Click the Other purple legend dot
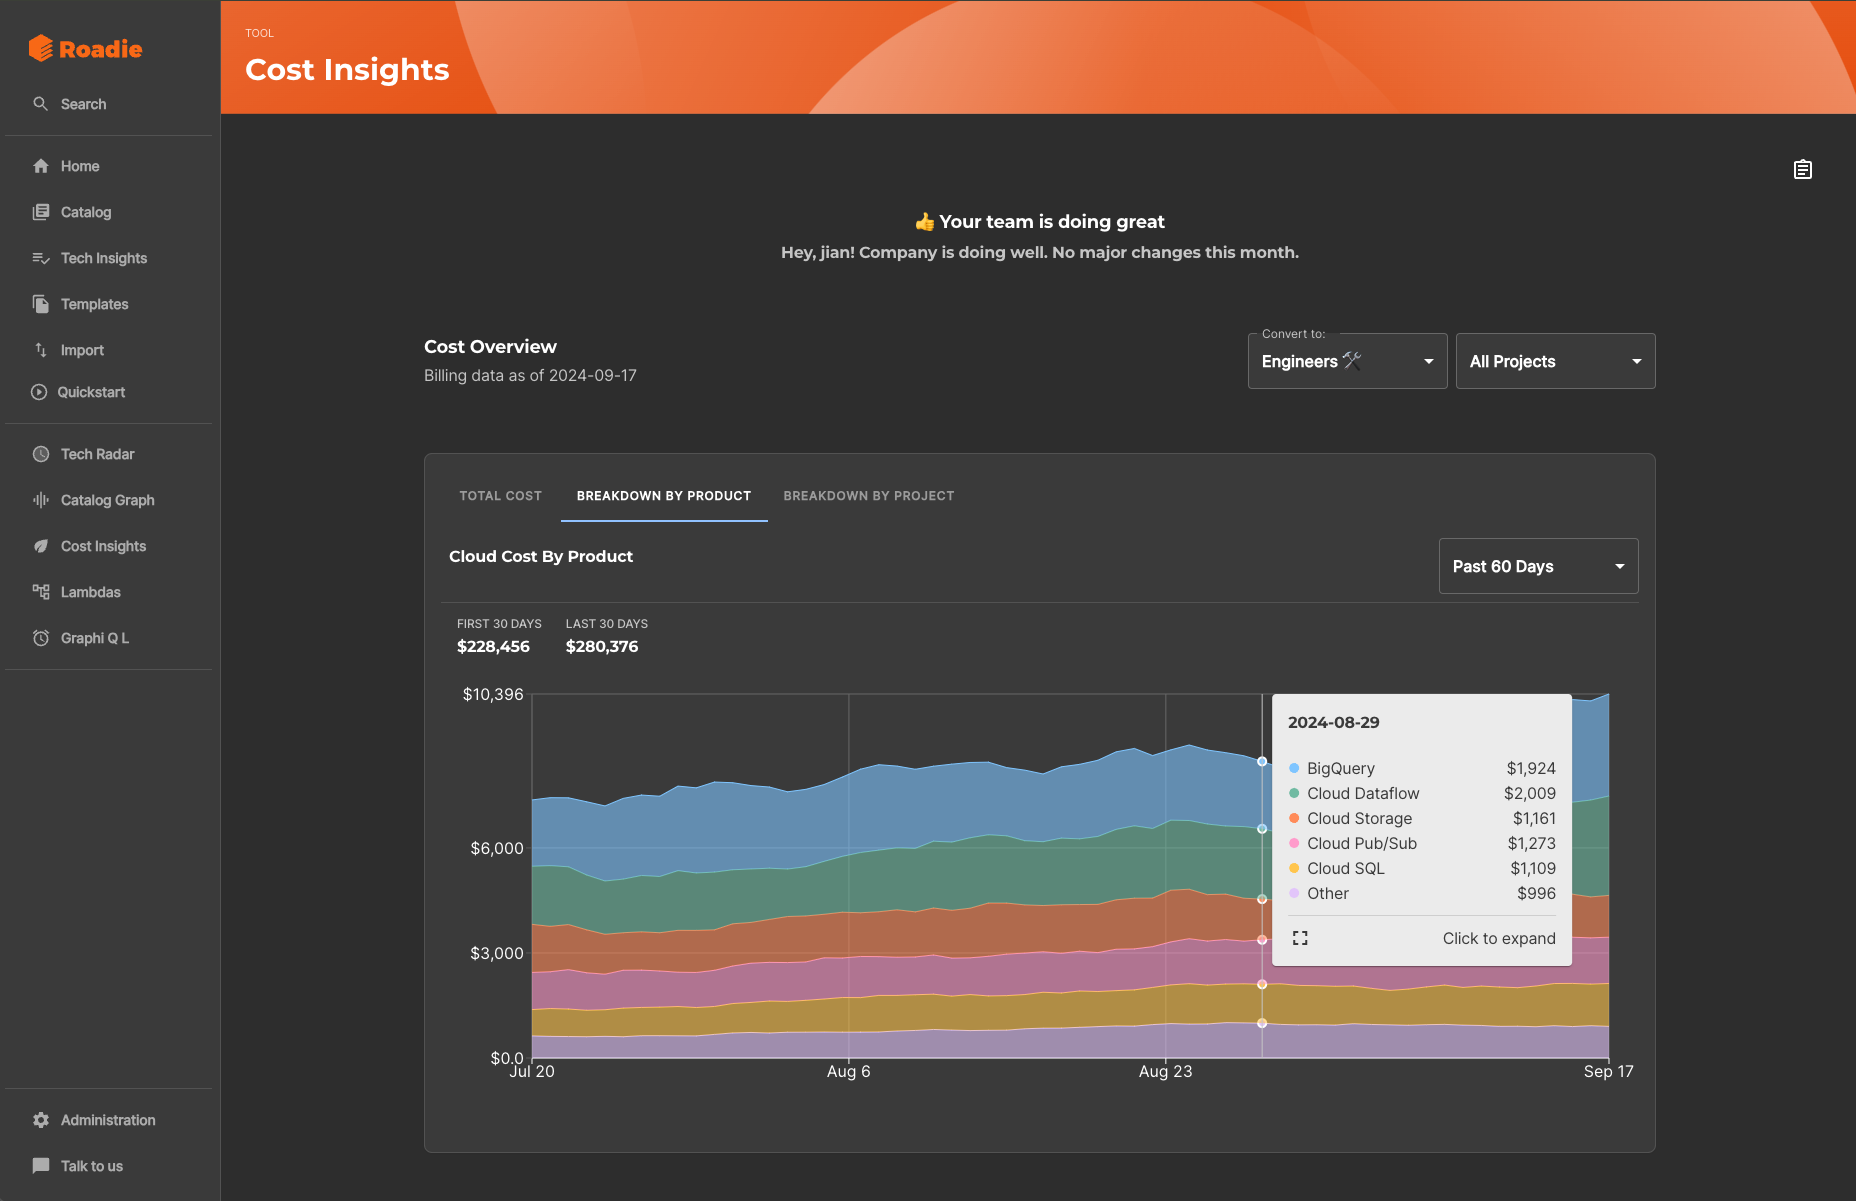Screen dimensions: 1856x1201 tap(1294, 893)
